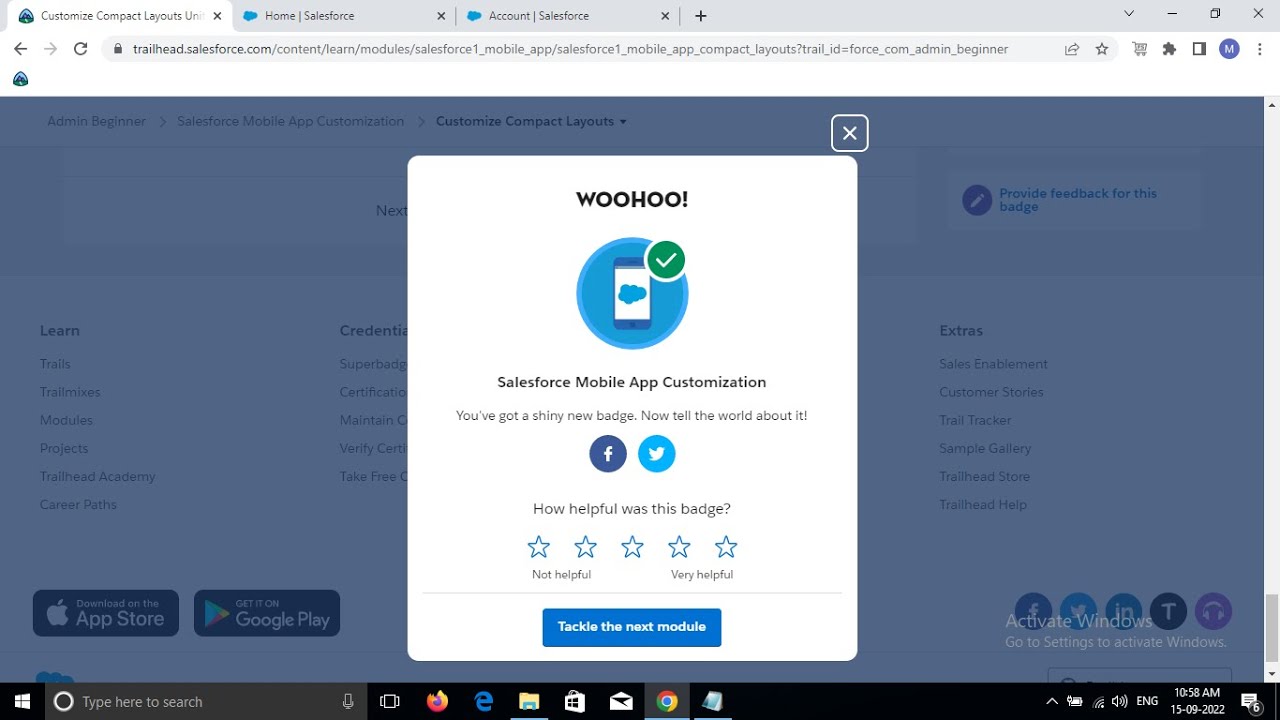
Task: Click browser tab search chevron
Action: tap(1129, 14)
